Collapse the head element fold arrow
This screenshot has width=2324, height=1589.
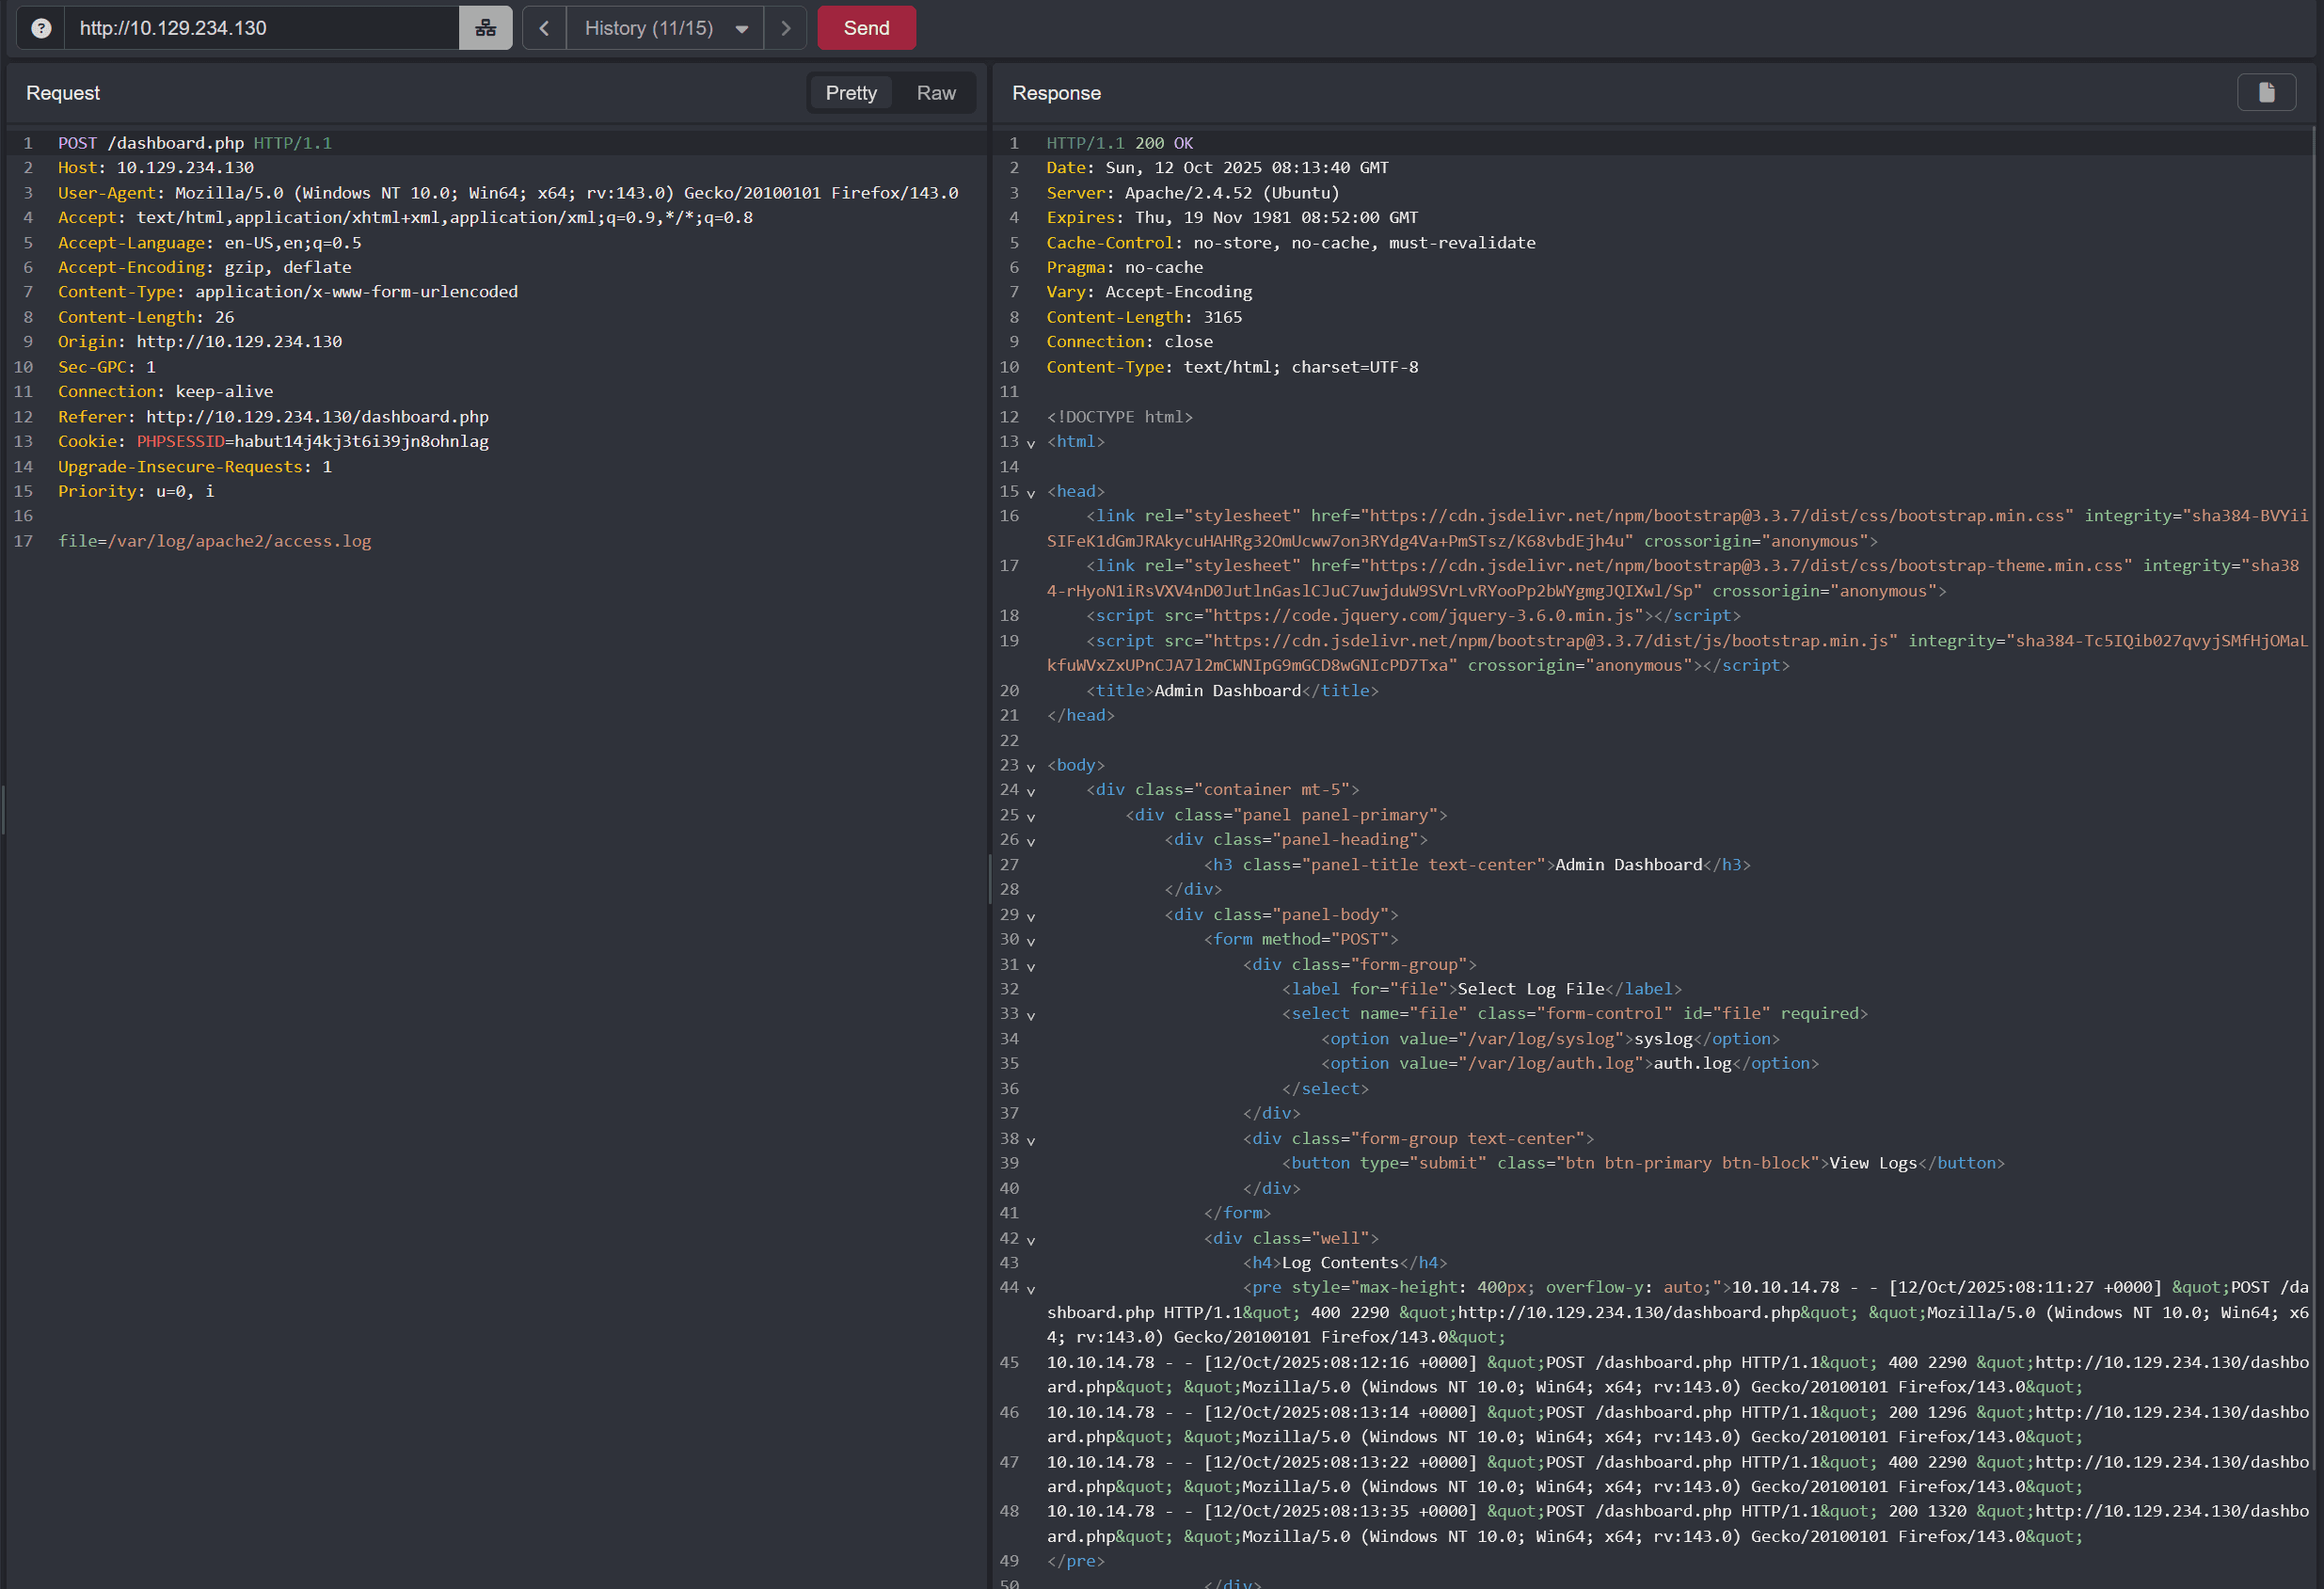[x=1031, y=493]
